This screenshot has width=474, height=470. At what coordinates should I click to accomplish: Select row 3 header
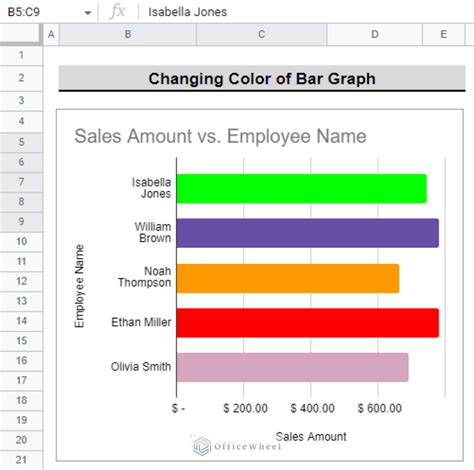click(x=21, y=100)
